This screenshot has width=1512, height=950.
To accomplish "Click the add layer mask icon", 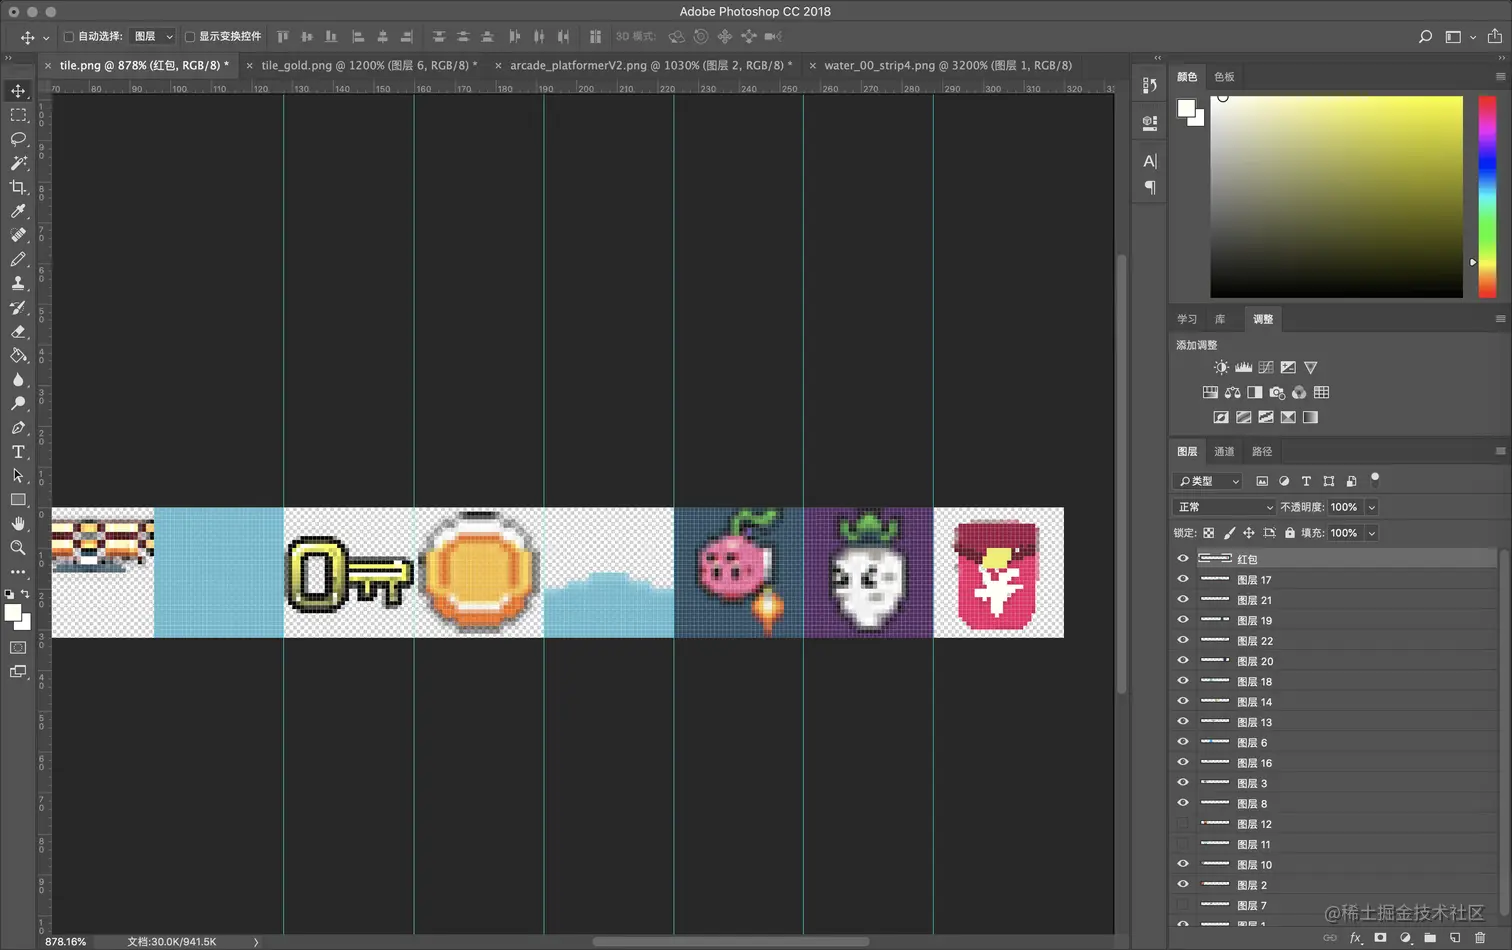I will click(1380, 938).
